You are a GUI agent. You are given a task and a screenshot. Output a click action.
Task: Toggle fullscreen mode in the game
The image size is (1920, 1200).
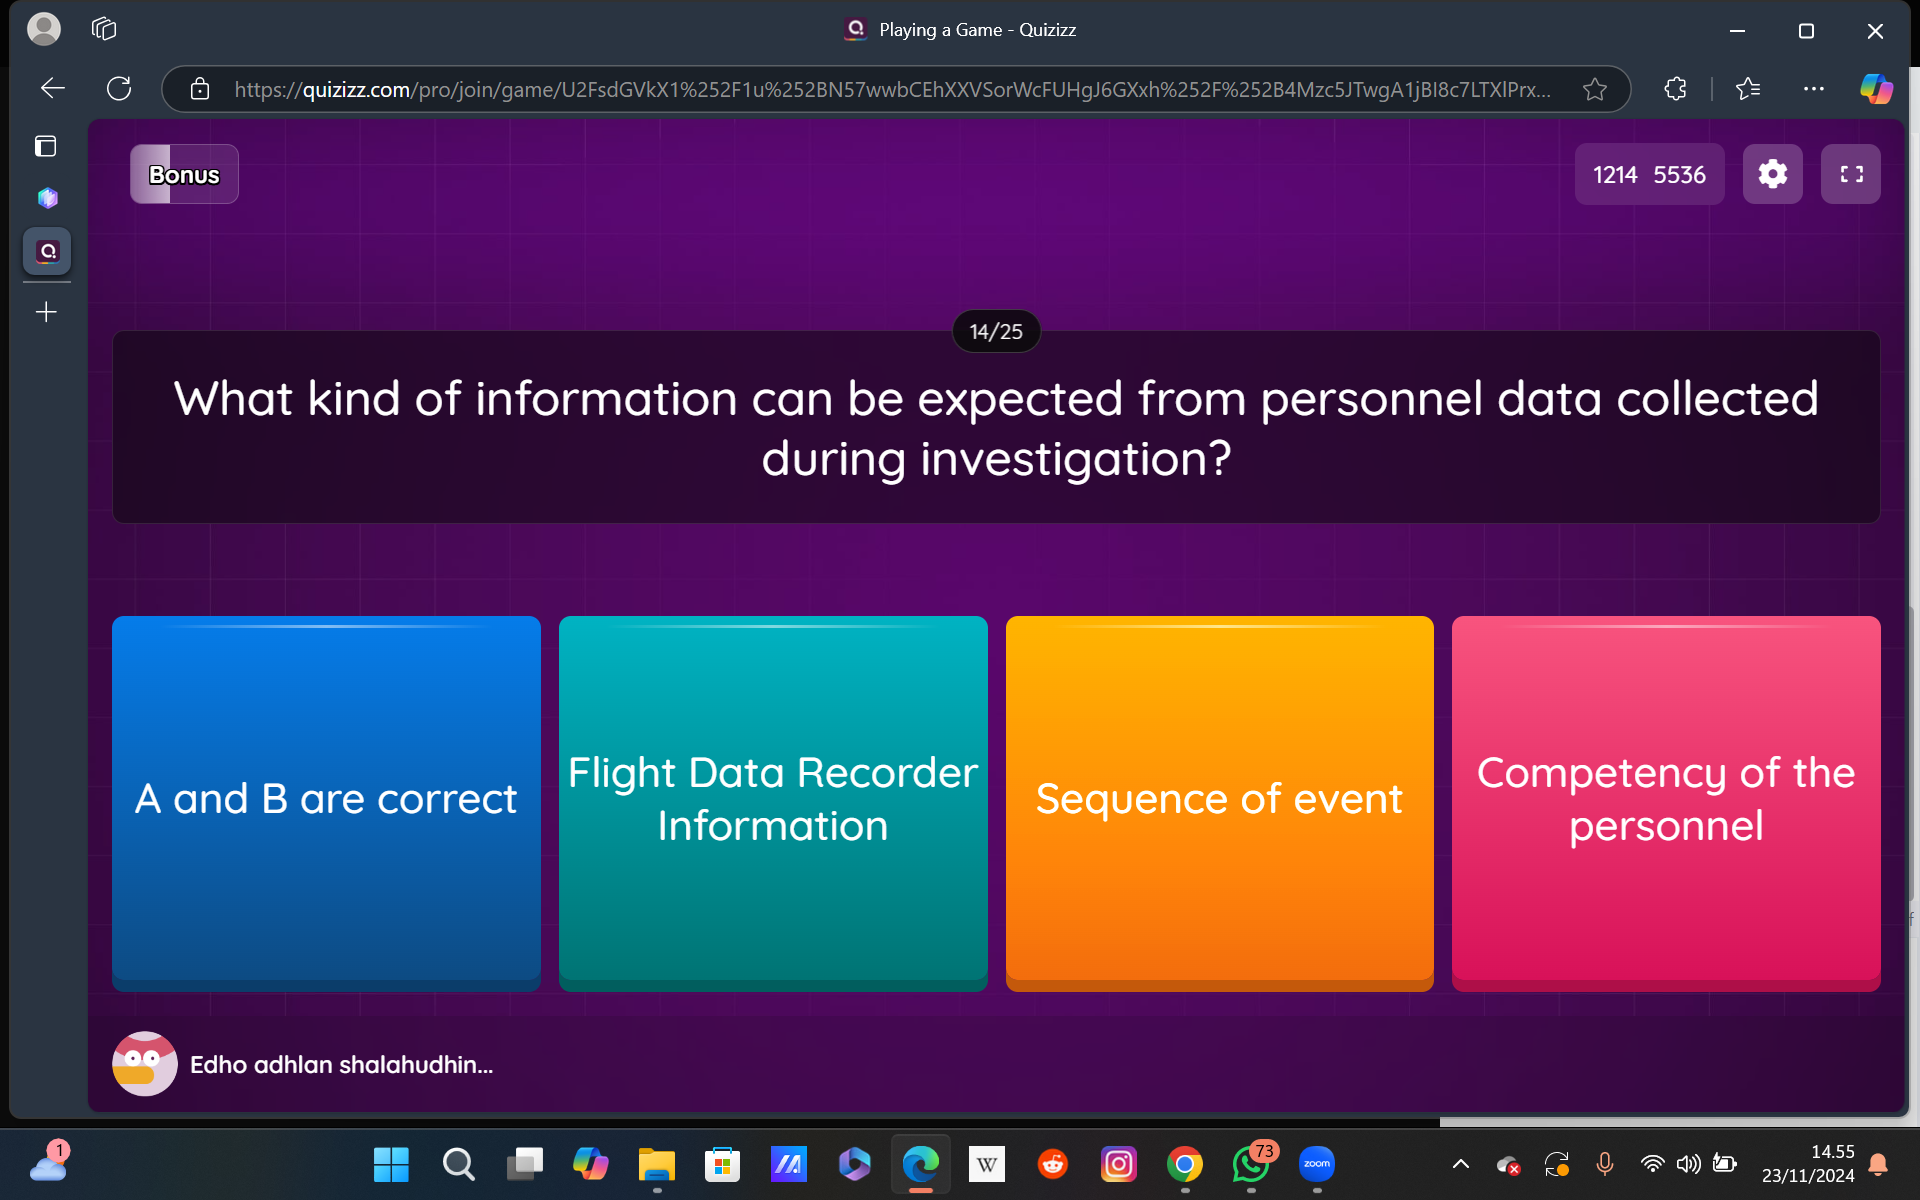pos(1851,174)
